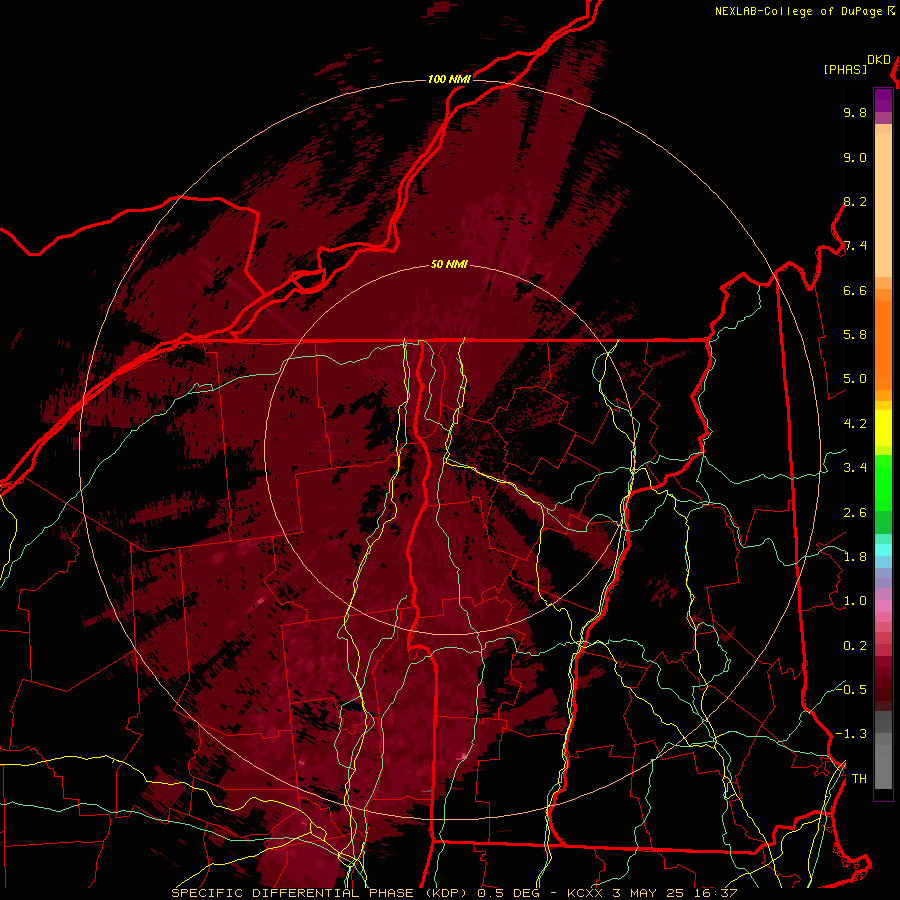This screenshot has width=900, height=900.
Task: Pick the orange segment of the color bar
Action: coord(883,344)
